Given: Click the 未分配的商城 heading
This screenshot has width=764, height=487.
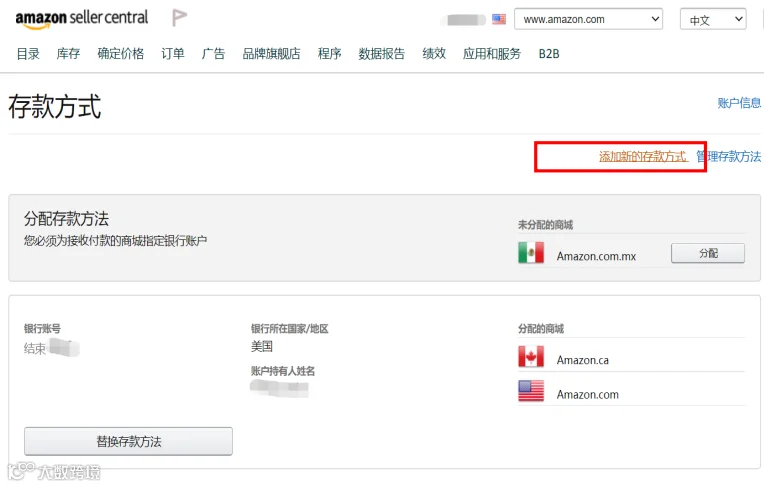Looking at the screenshot, I should pos(545,225).
